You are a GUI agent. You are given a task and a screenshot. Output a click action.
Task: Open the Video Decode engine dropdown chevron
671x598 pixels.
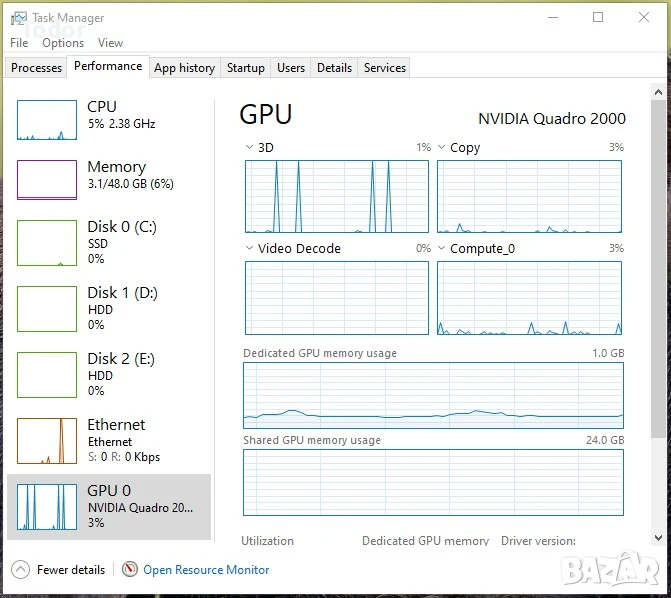(x=249, y=248)
